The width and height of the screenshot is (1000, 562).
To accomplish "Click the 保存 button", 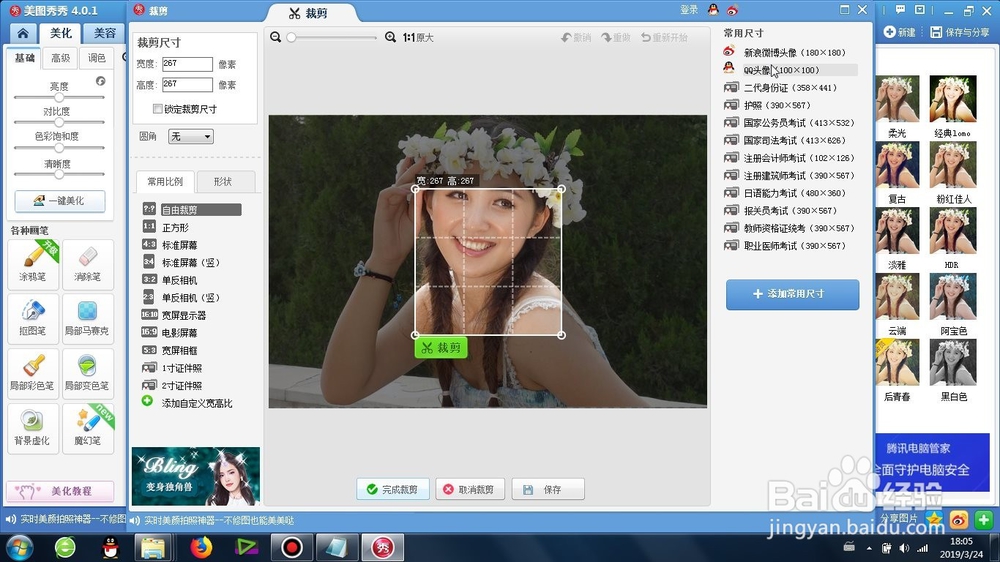I will coord(548,489).
